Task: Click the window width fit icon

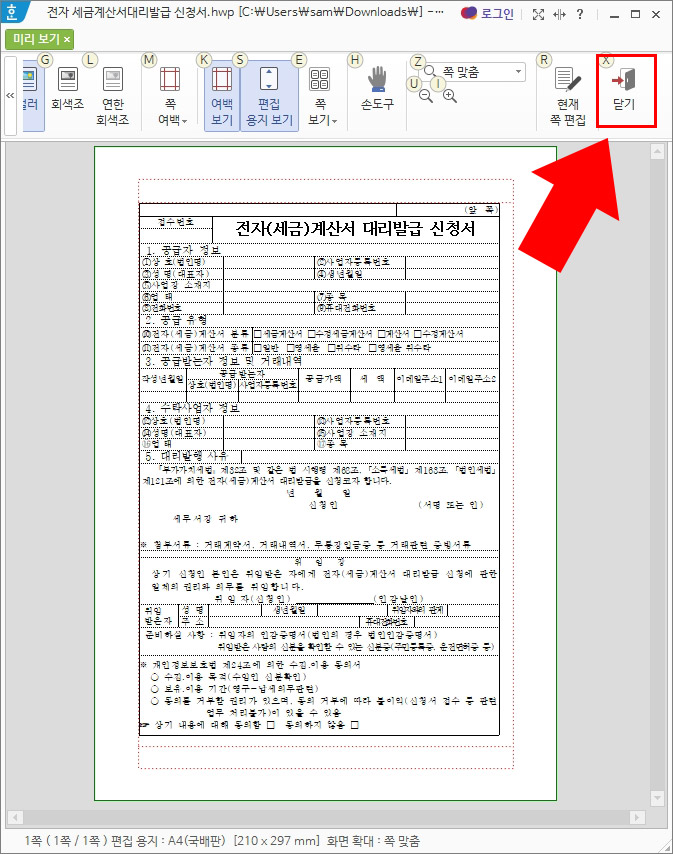Action: 559,14
